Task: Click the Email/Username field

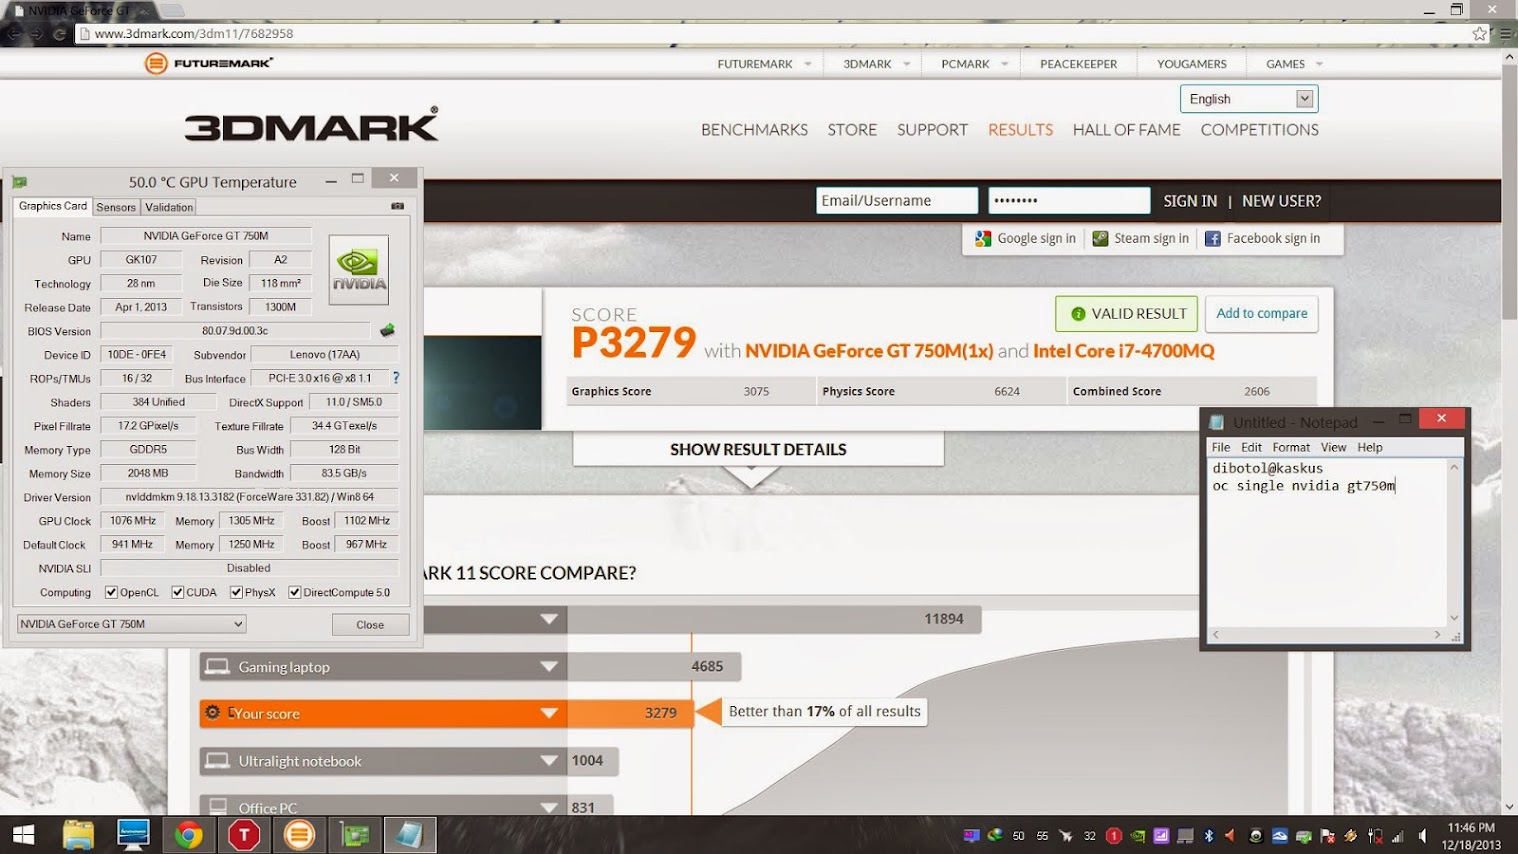Action: click(x=896, y=200)
